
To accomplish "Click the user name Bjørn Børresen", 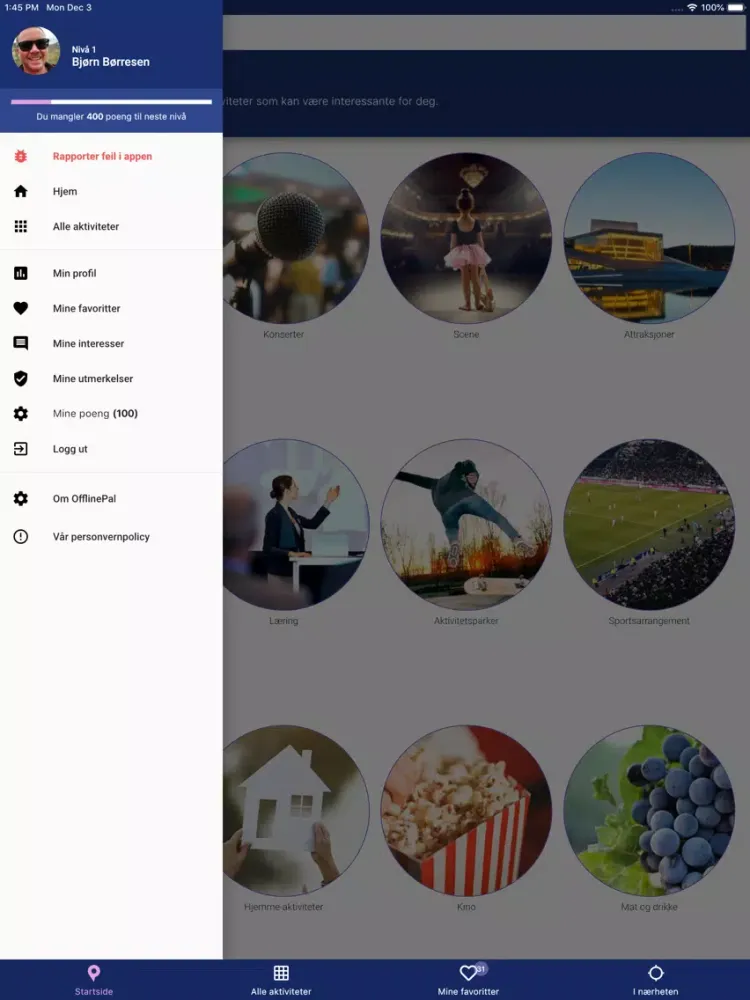I will pos(110,62).
